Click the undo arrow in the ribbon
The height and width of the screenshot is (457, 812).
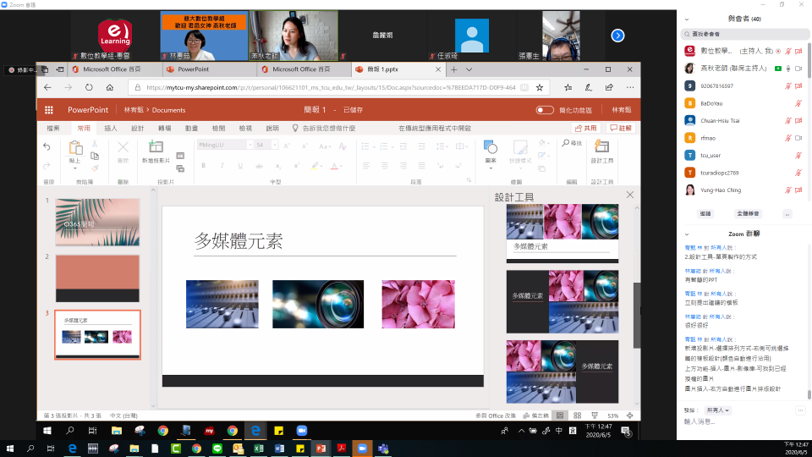point(47,146)
